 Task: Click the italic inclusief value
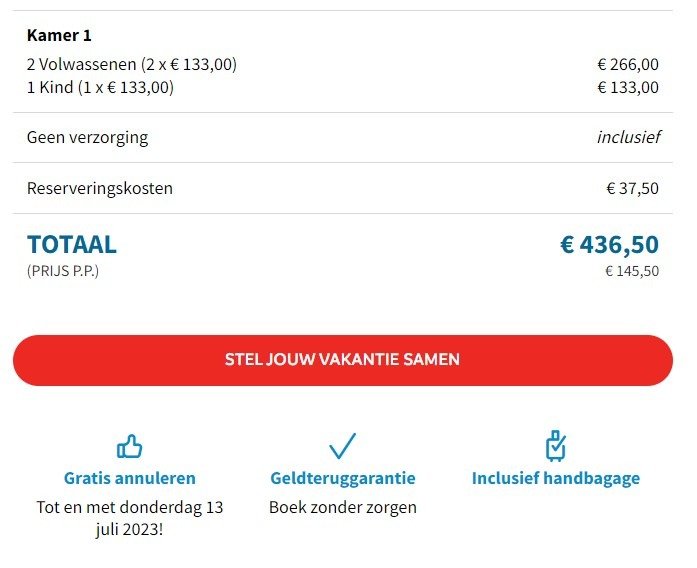628,137
